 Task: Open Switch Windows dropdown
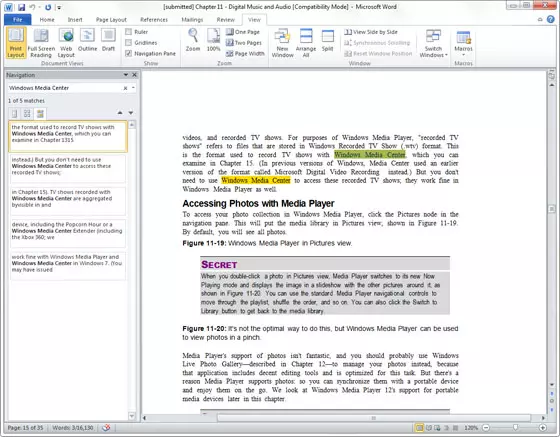tap(433, 43)
